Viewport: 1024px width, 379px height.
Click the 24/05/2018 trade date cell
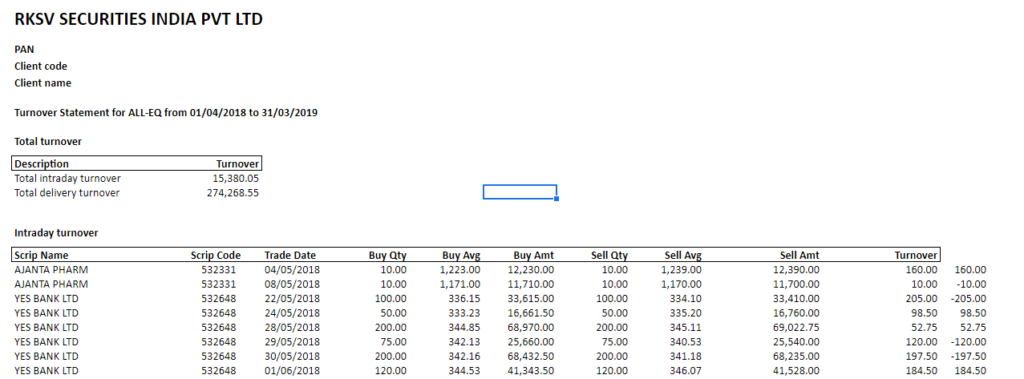click(x=292, y=313)
